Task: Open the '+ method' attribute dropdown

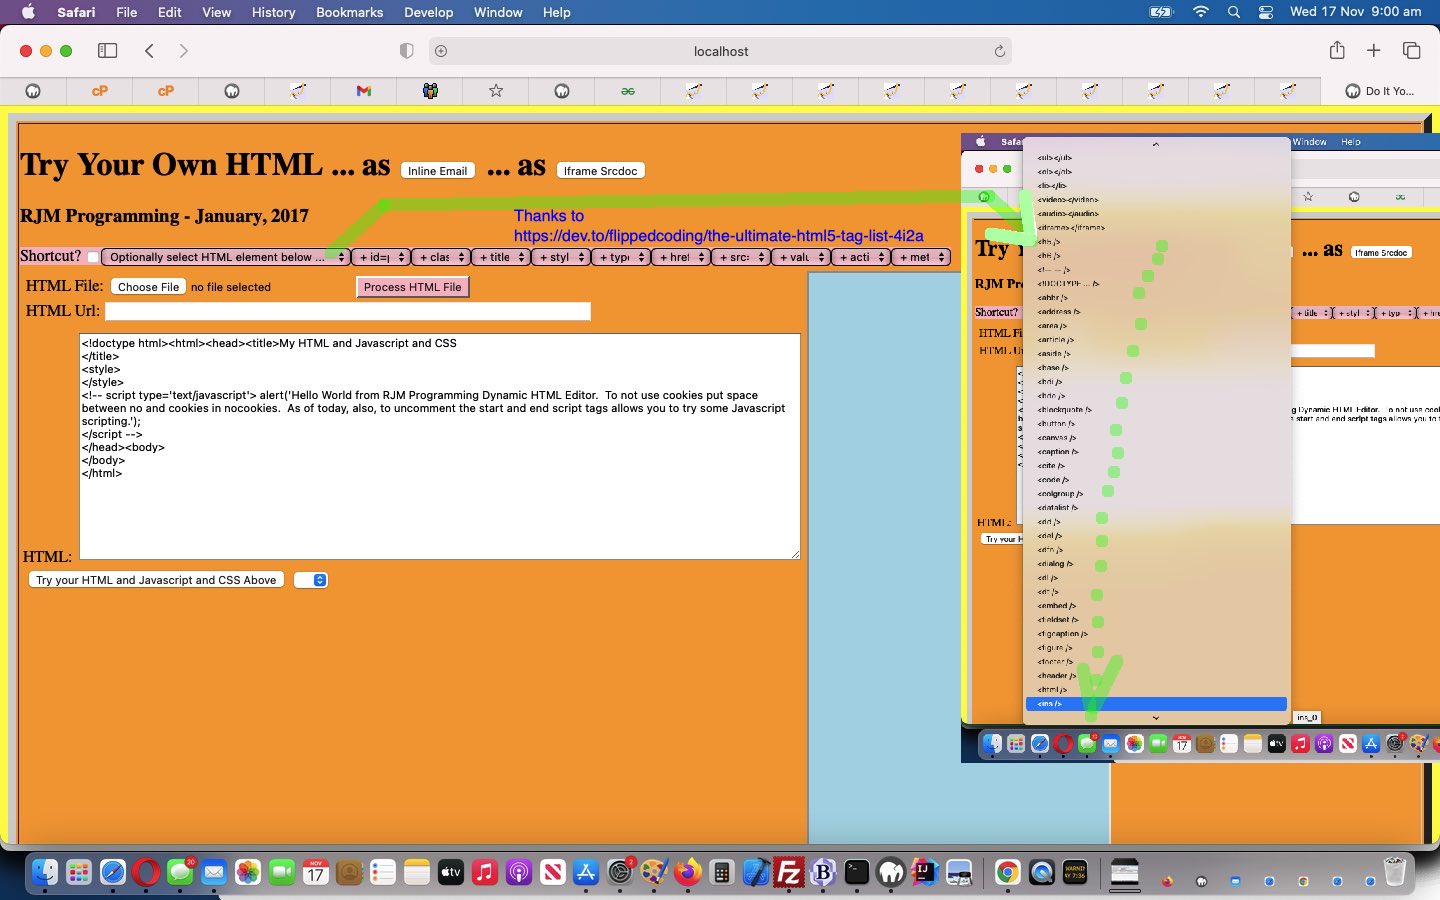Action: tap(920, 257)
